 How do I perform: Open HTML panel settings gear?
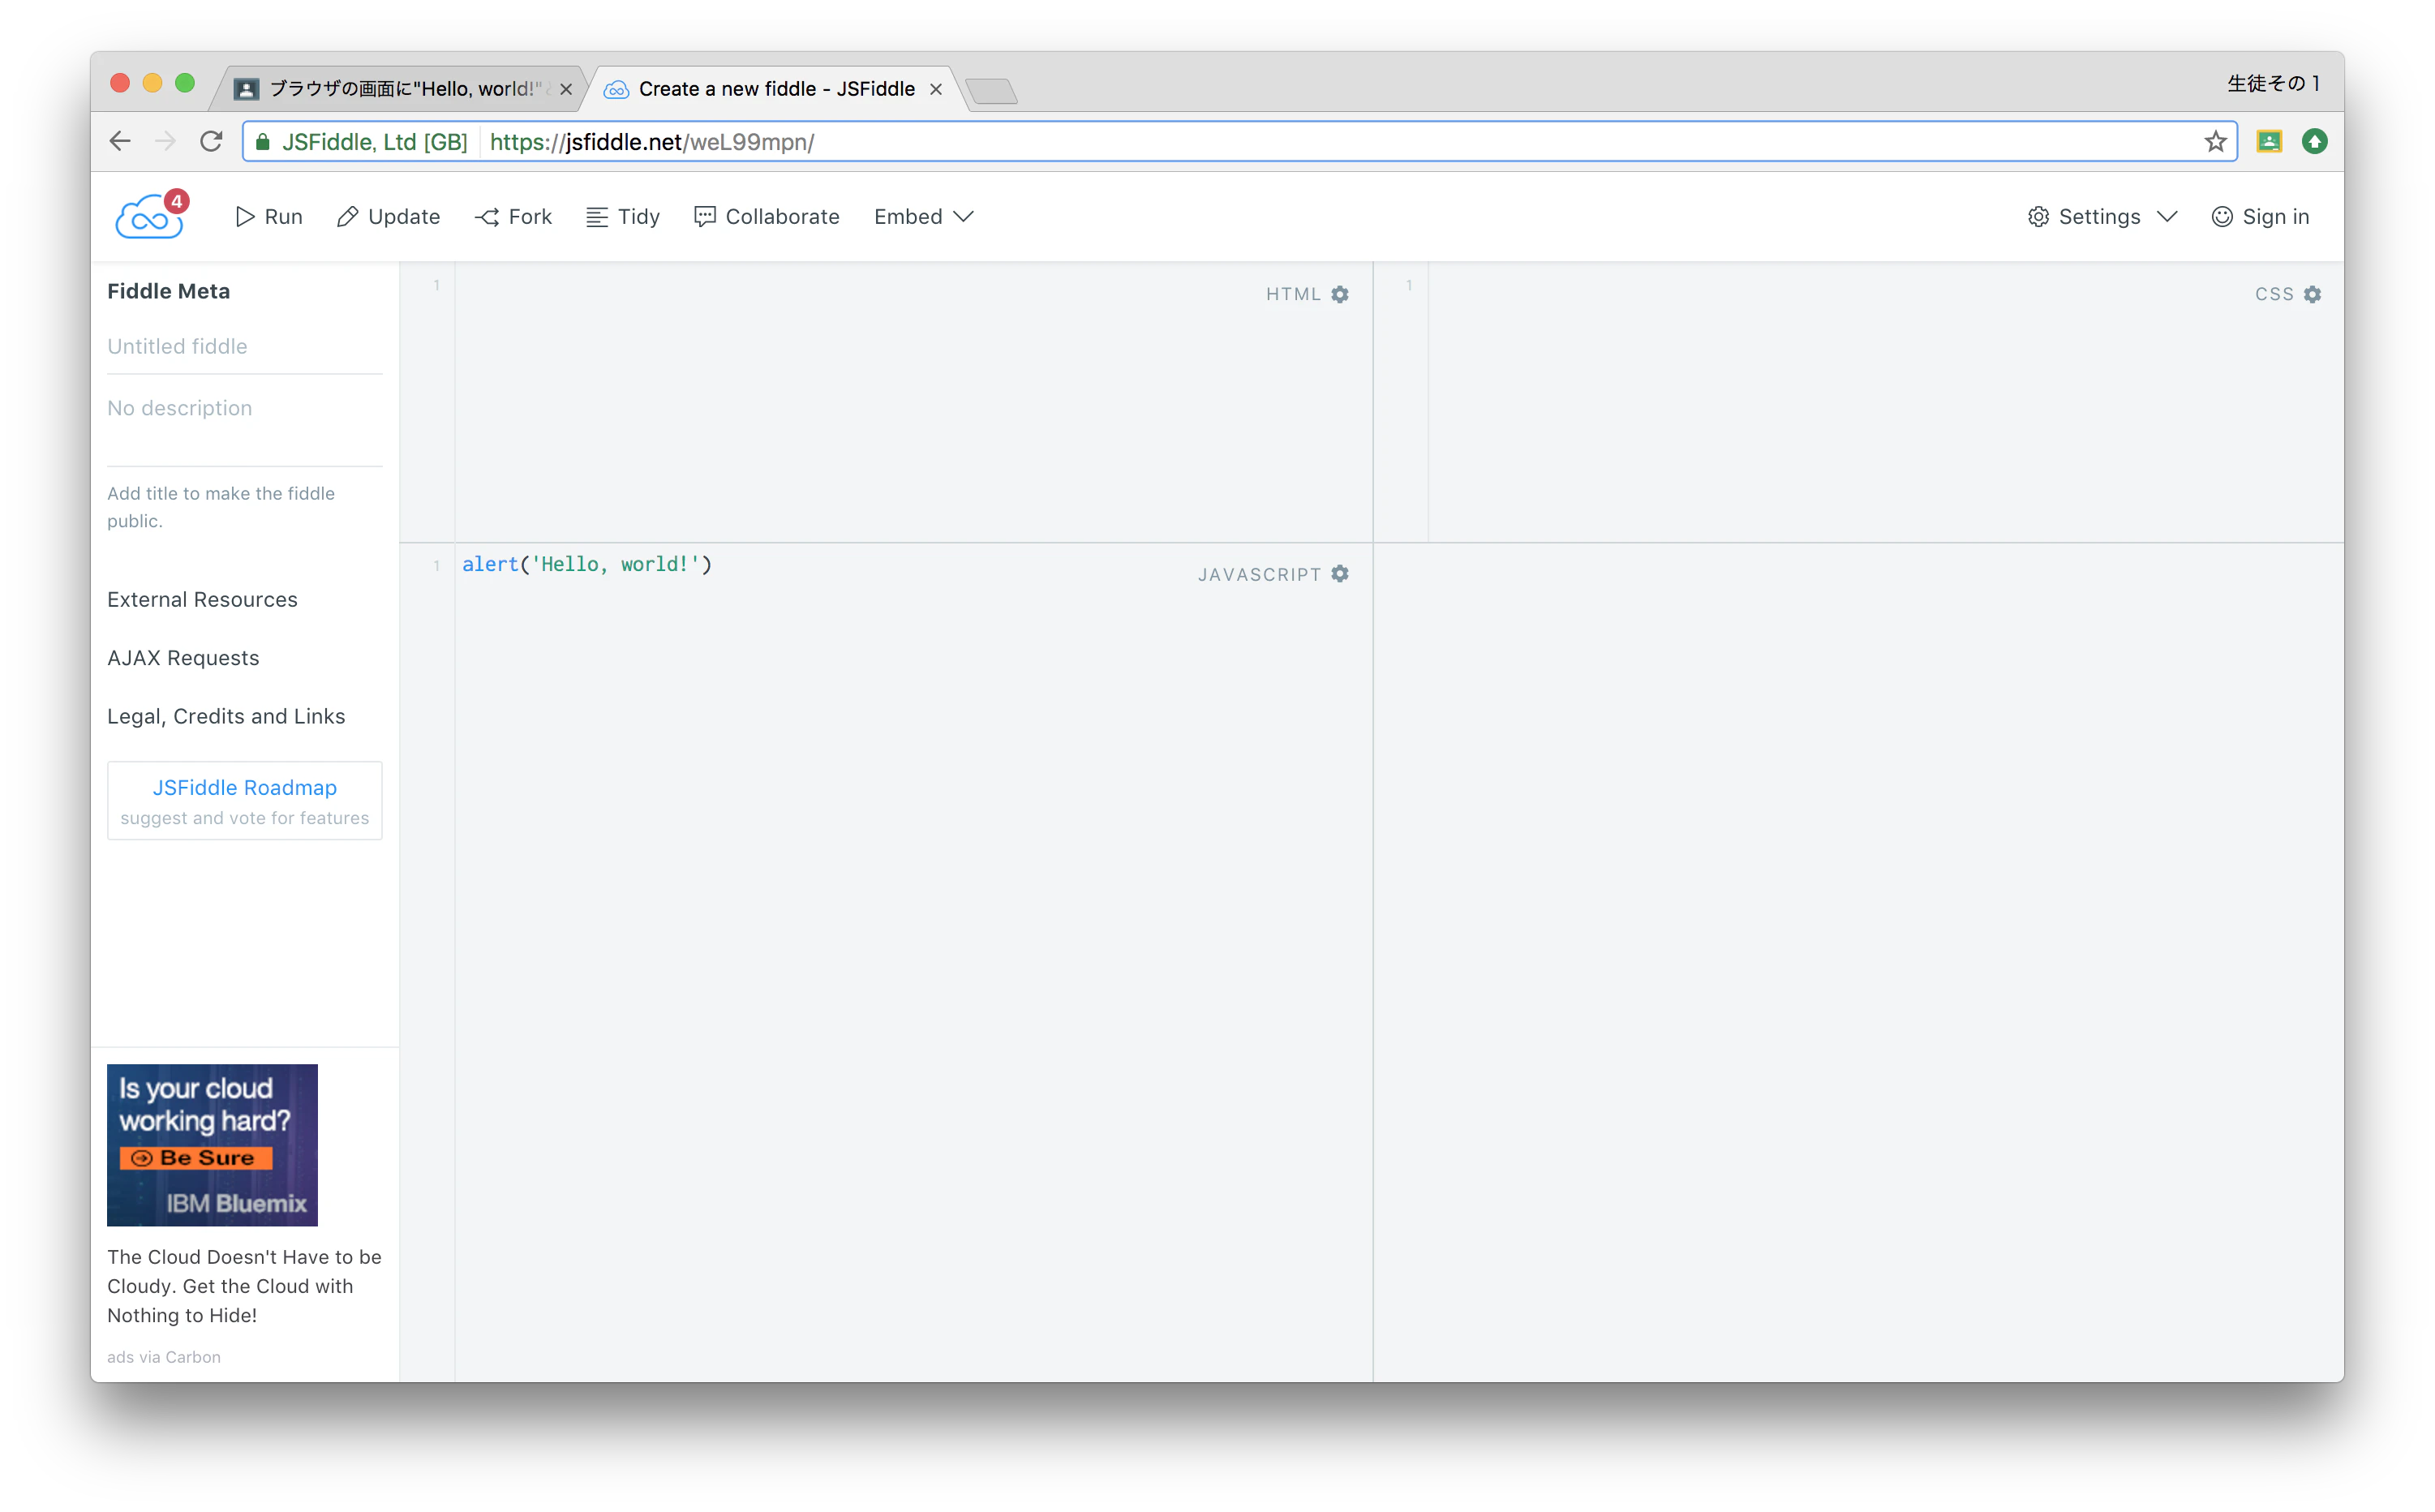(1340, 294)
